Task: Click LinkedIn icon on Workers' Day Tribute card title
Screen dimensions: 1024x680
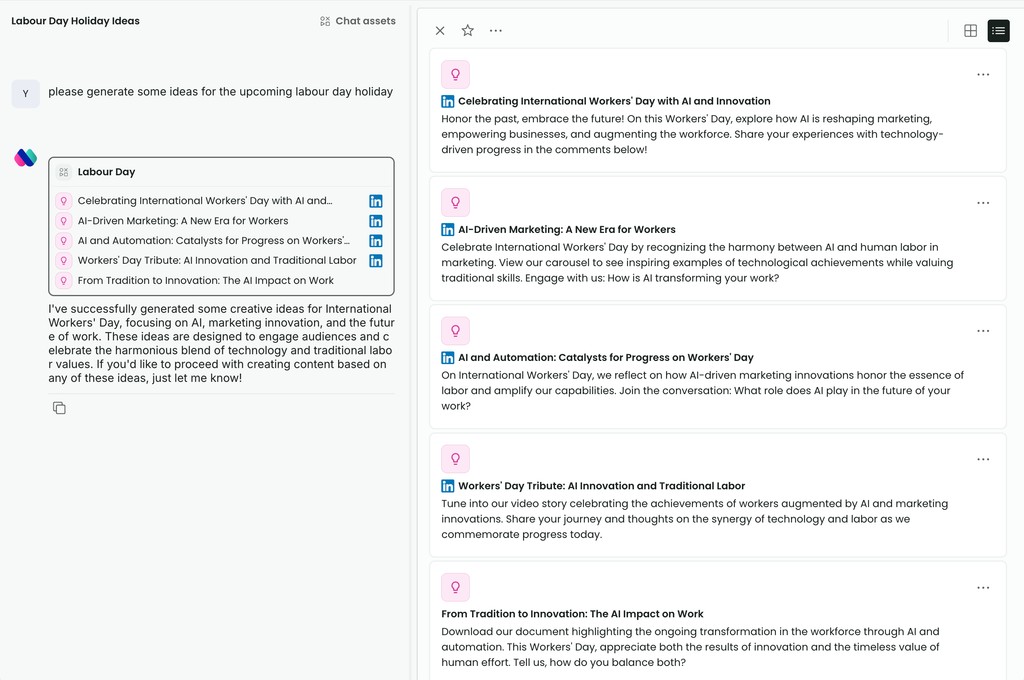Action: (x=448, y=486)
